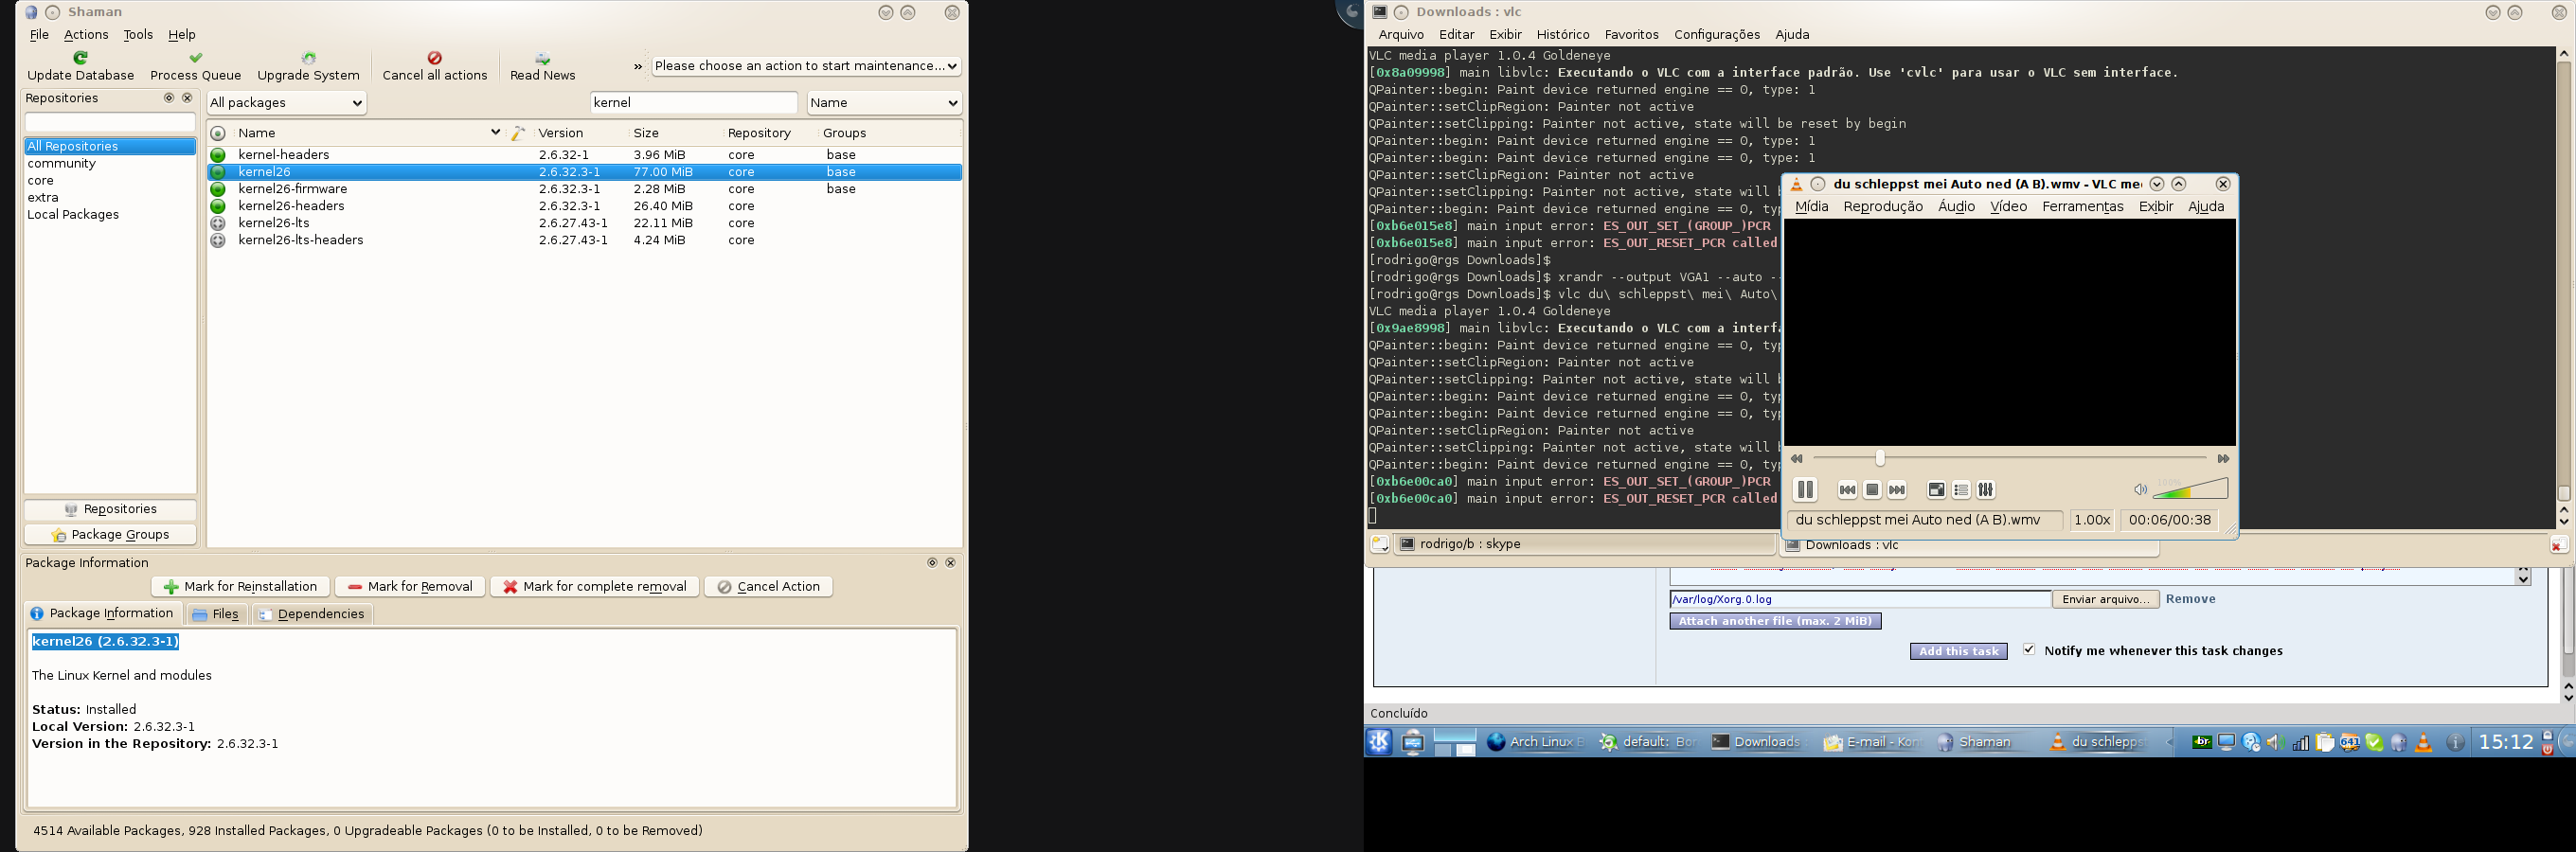The width and height of the screenshot is (2576, 852).
Task: Show VLC extended settings equalizer
Action: click(x=1986, y=490)
